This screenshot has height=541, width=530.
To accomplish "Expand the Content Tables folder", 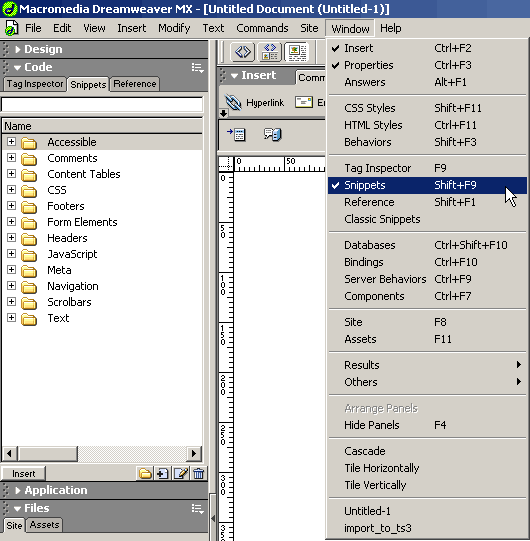I will 11,173.
